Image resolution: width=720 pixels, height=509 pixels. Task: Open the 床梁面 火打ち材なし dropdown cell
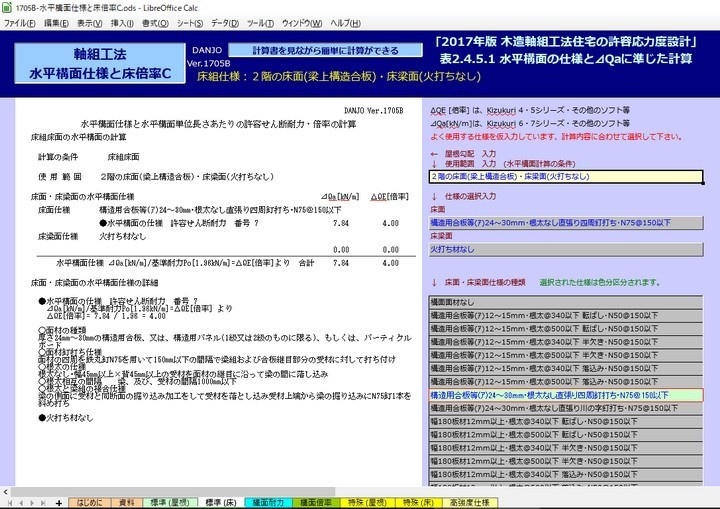(566, 249)
